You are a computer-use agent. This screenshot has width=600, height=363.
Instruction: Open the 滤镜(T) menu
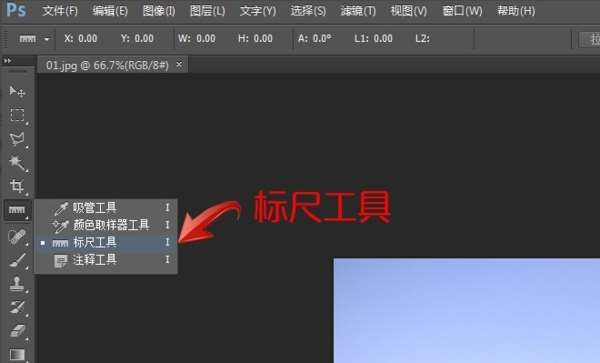click(358, 11)
